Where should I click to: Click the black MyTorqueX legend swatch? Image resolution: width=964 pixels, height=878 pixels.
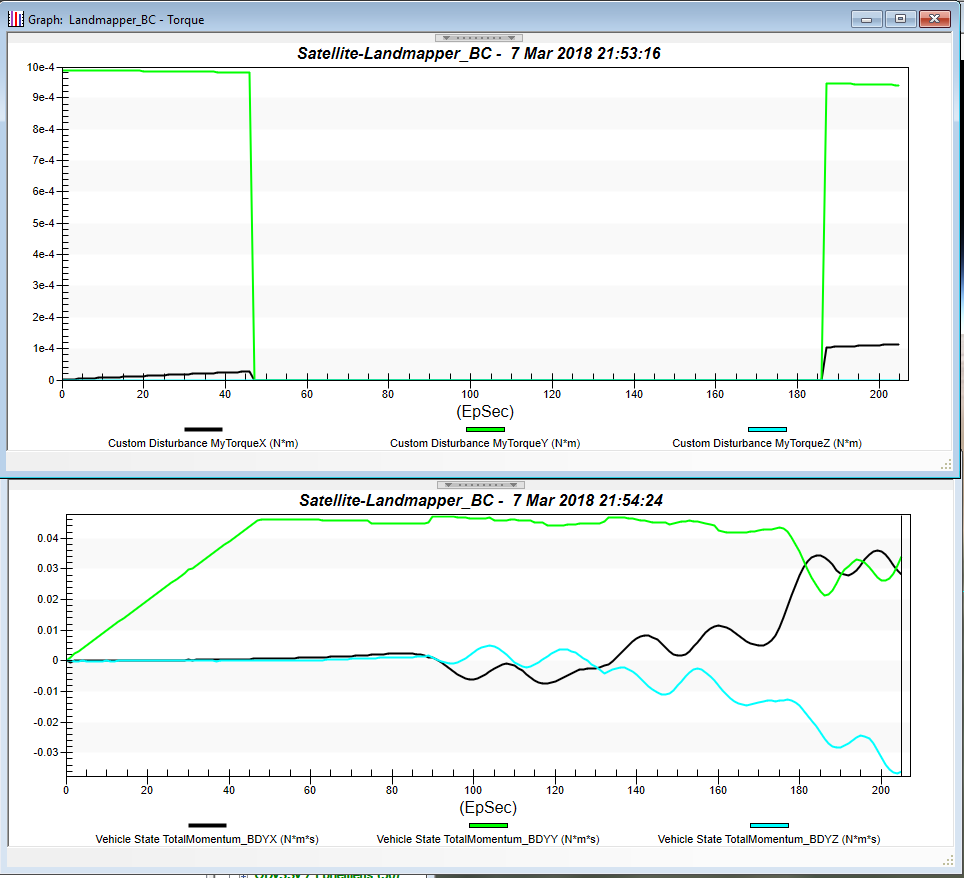click(x=203, y=429)
